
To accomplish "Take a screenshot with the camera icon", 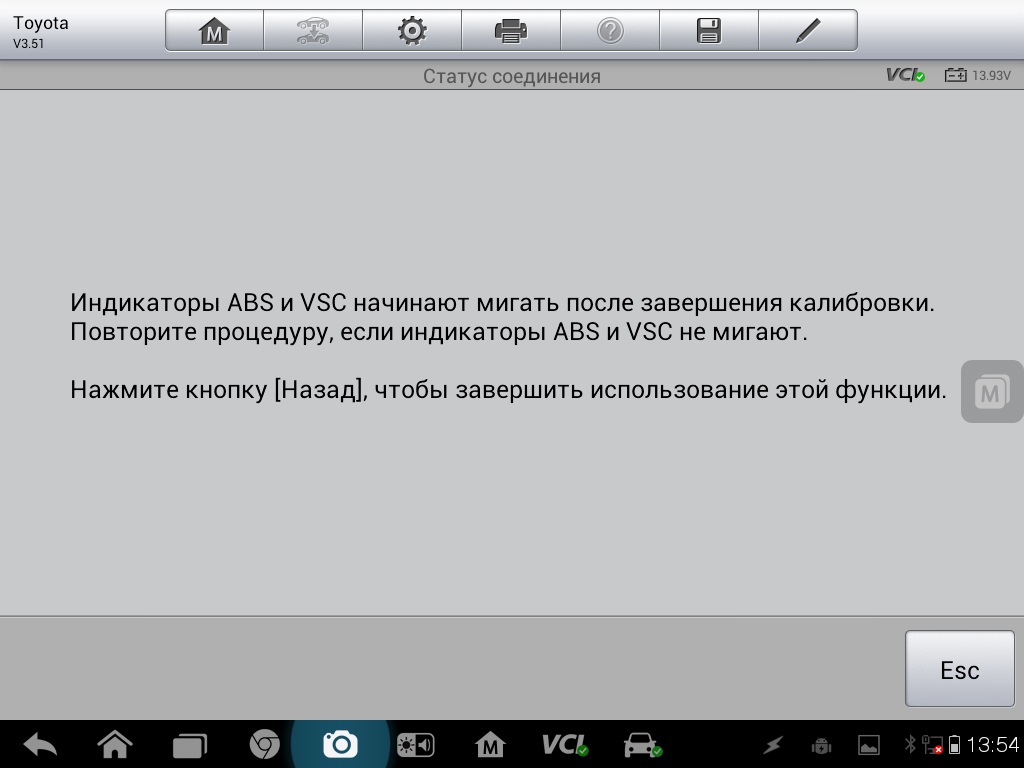I will click(340, 744).
